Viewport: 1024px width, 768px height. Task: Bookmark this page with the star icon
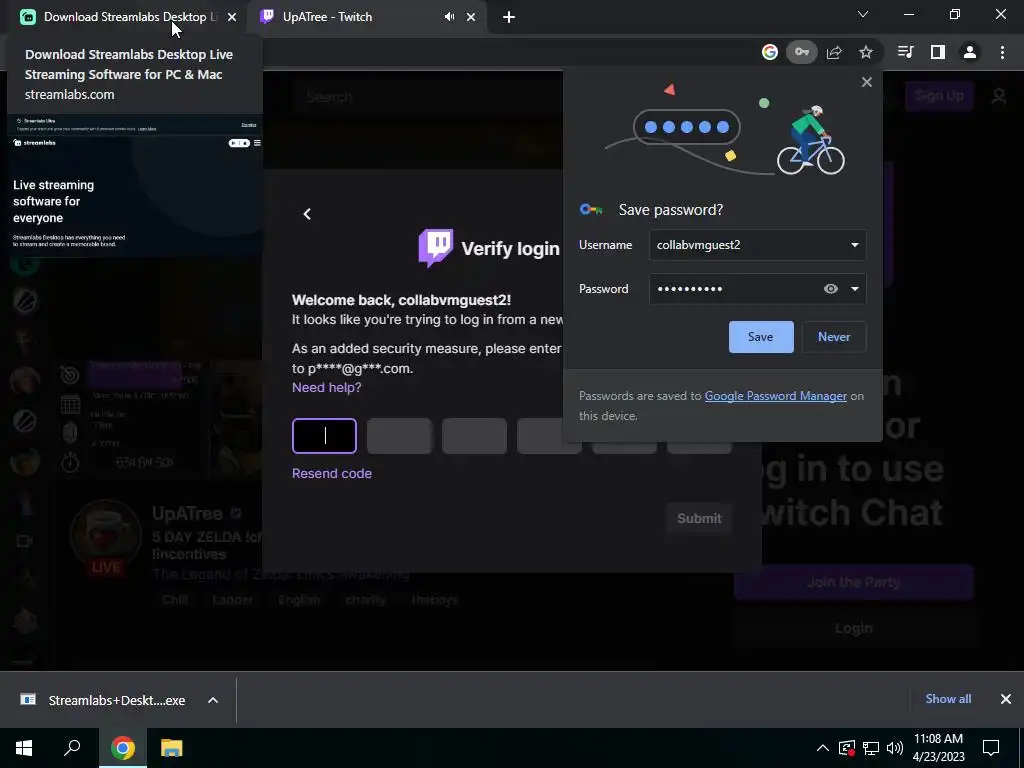866,52
